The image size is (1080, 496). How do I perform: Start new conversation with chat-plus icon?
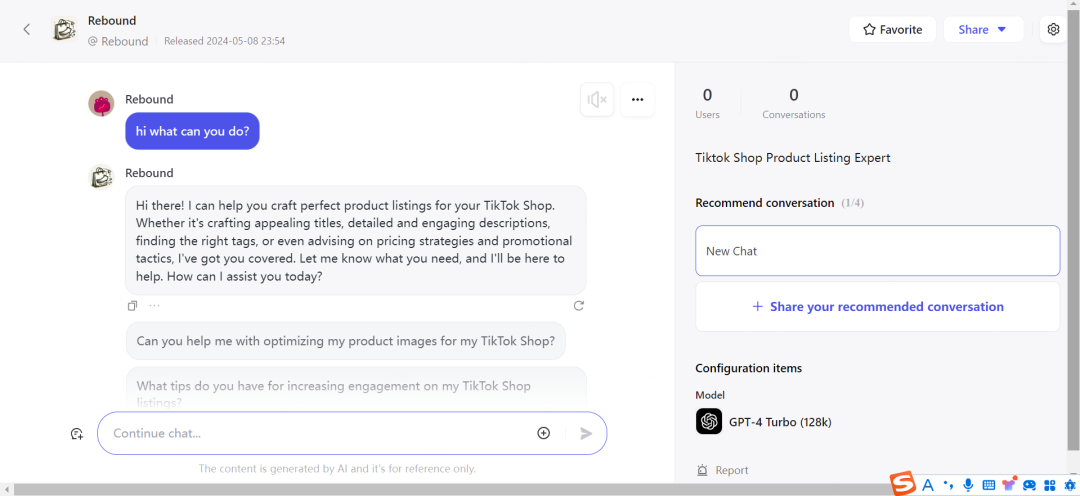[x=76, y=433]
